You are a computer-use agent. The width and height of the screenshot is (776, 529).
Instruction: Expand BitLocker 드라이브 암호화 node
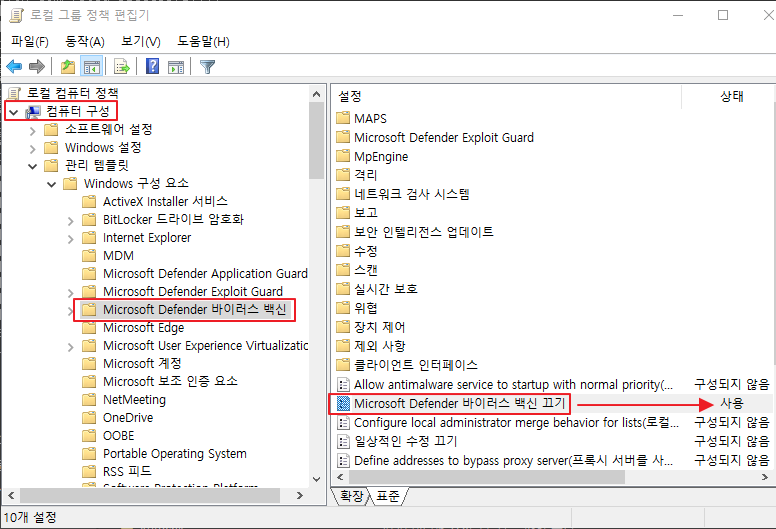tap(70, 221)
